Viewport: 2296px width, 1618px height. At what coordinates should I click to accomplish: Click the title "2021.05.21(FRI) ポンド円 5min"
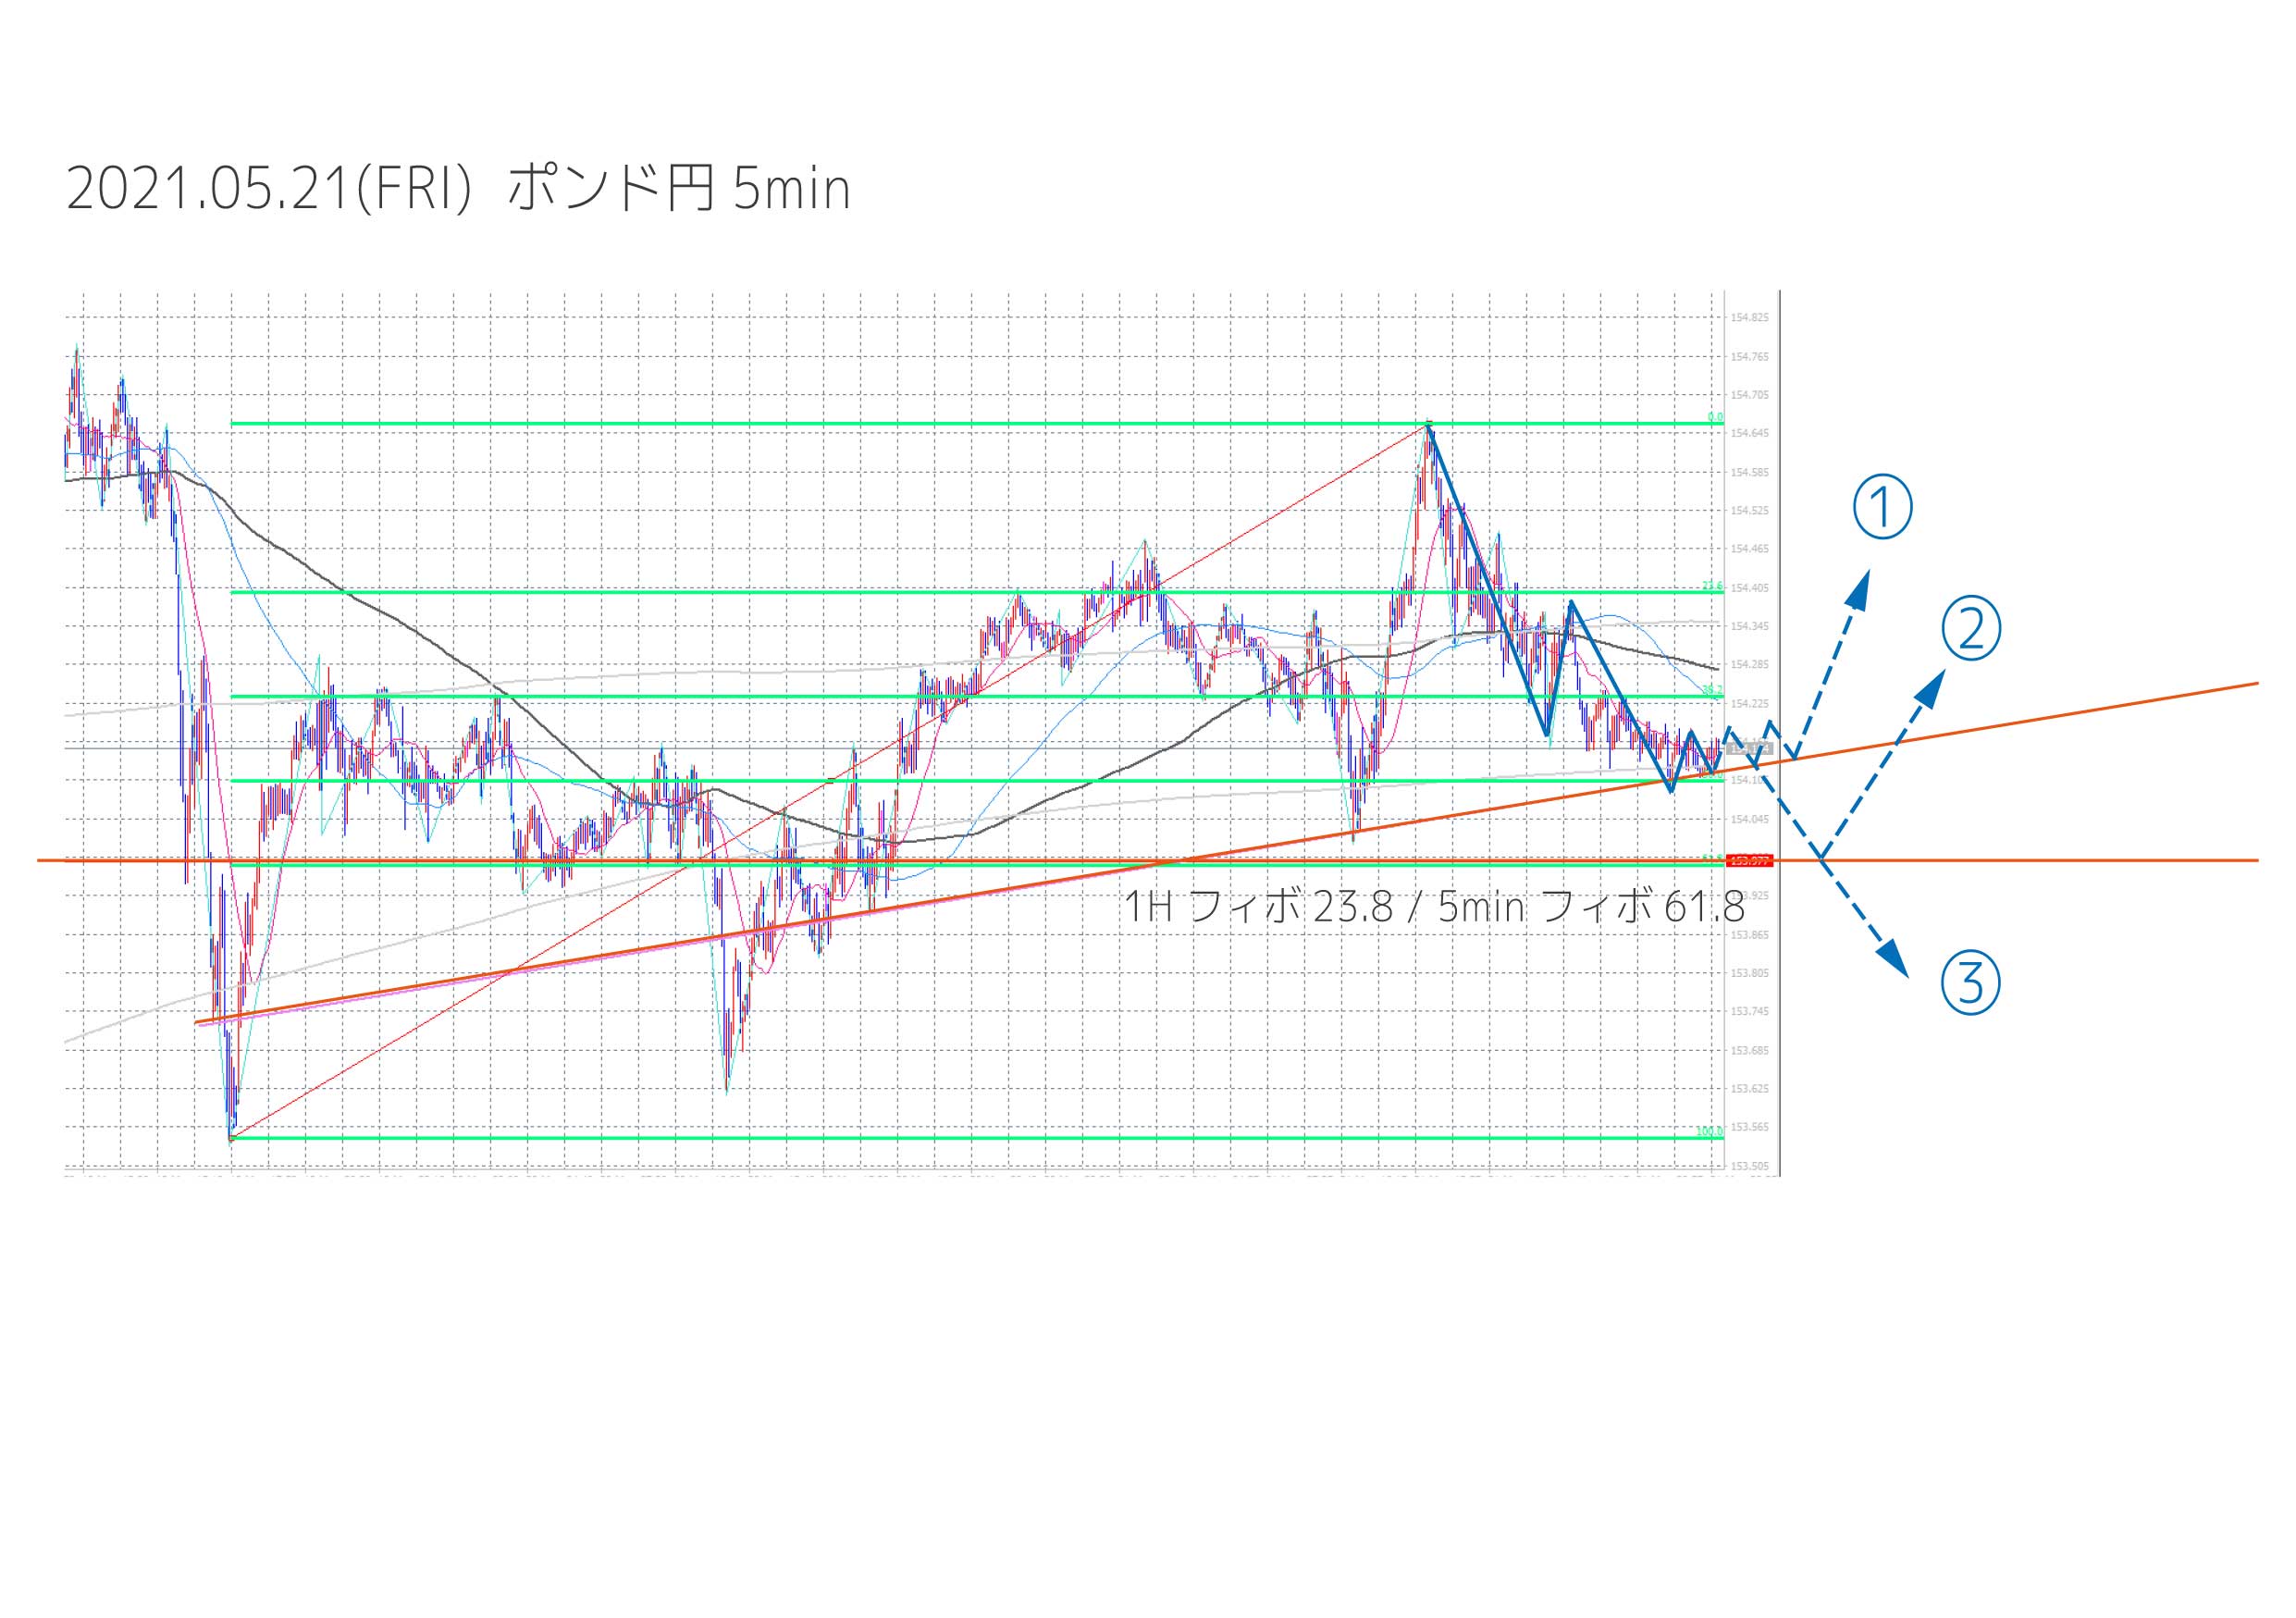click(459, 189)
